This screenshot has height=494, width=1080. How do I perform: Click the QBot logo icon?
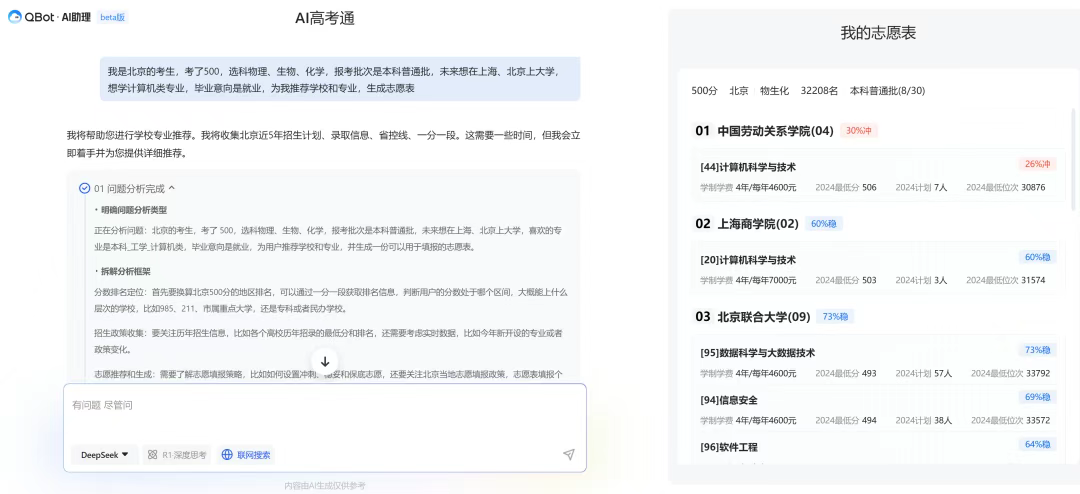[14, 18]
